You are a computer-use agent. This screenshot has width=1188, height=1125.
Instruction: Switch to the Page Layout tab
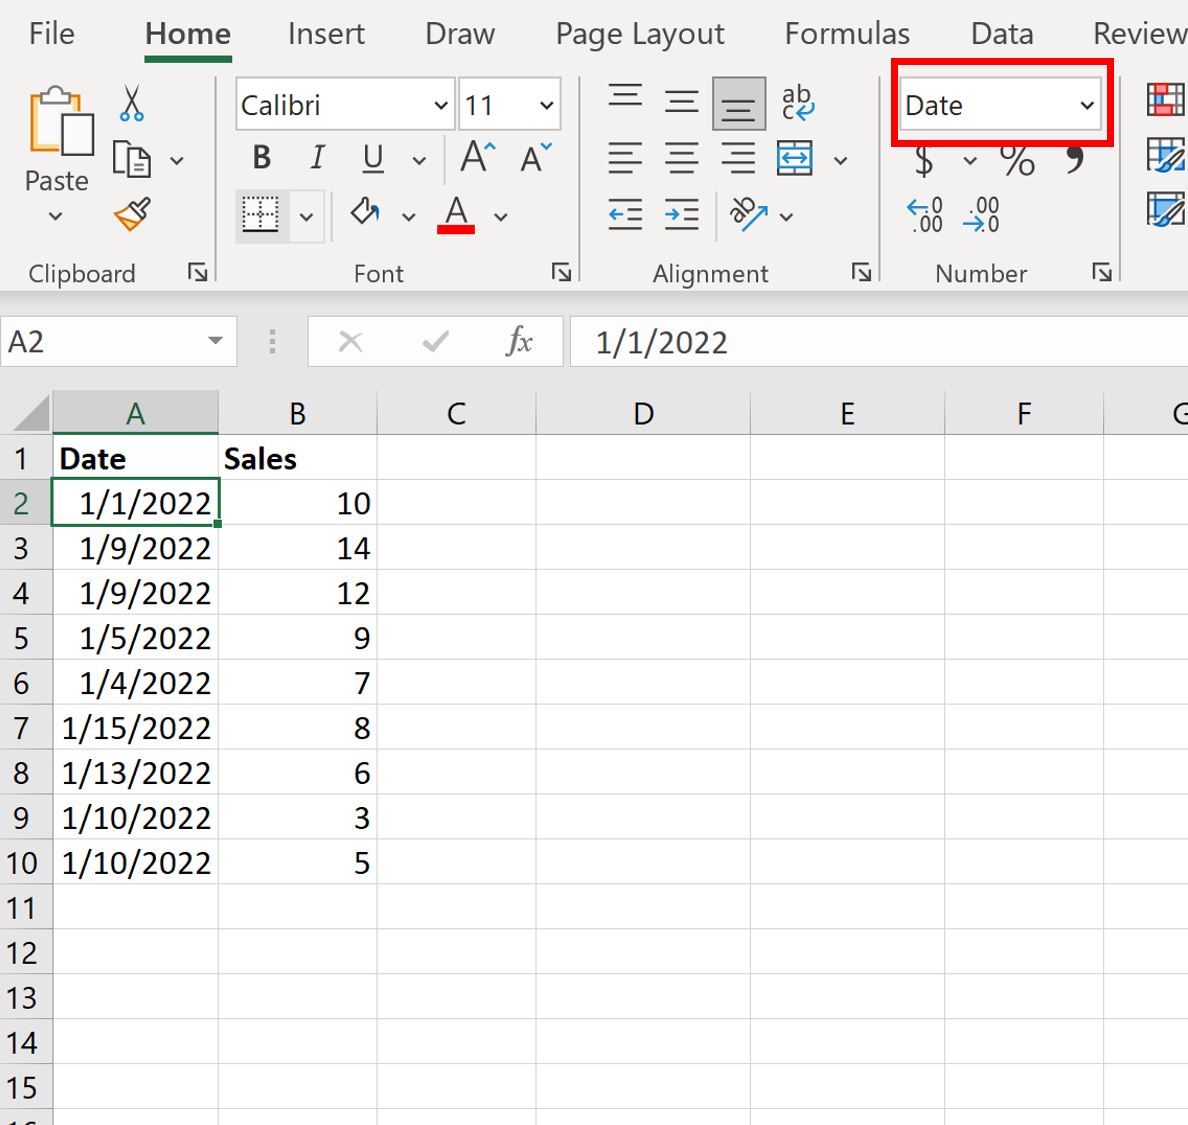640,34
